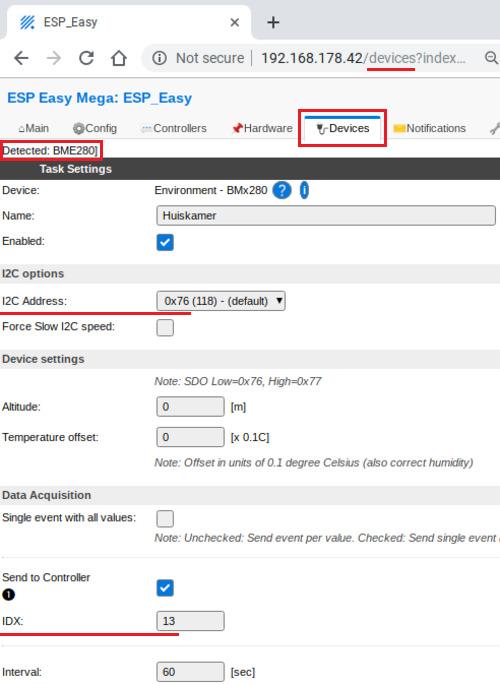Click the ESP_Easy tab favicon

27,22
